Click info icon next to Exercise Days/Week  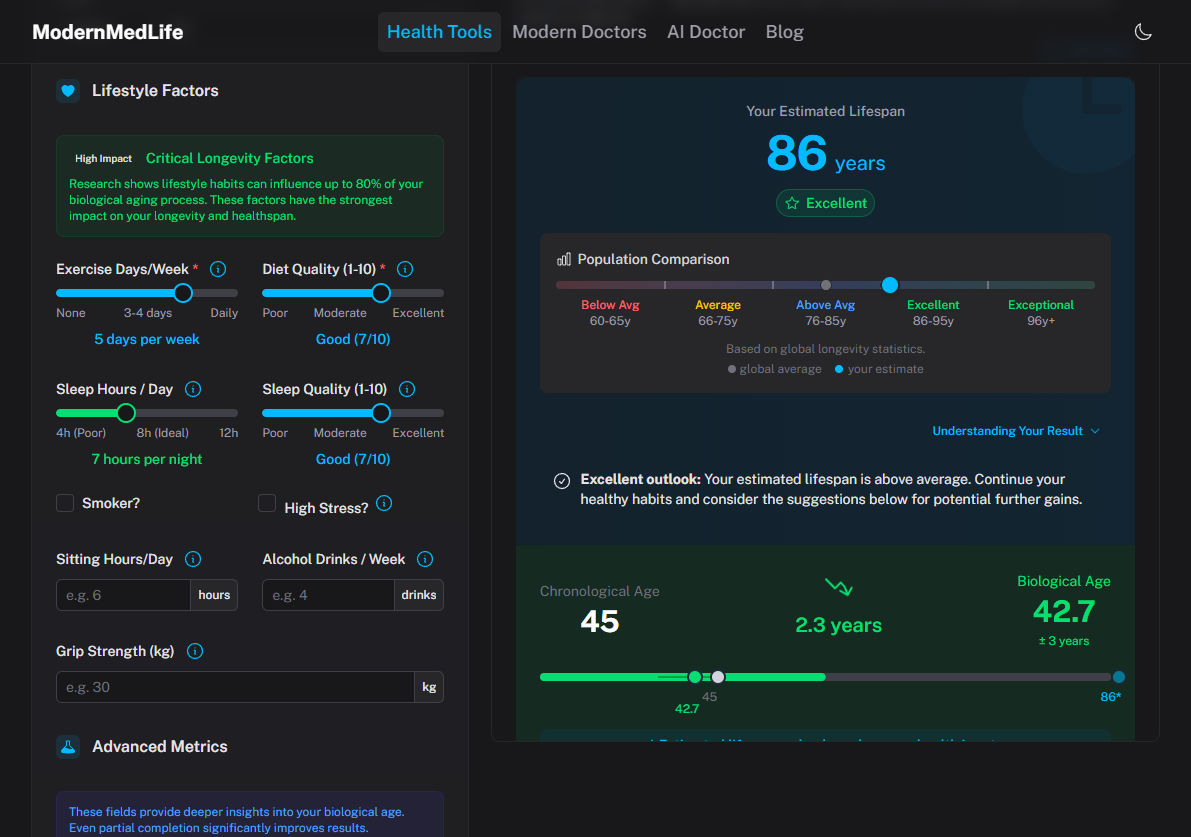pyautogui.click(x=218, y=269)
